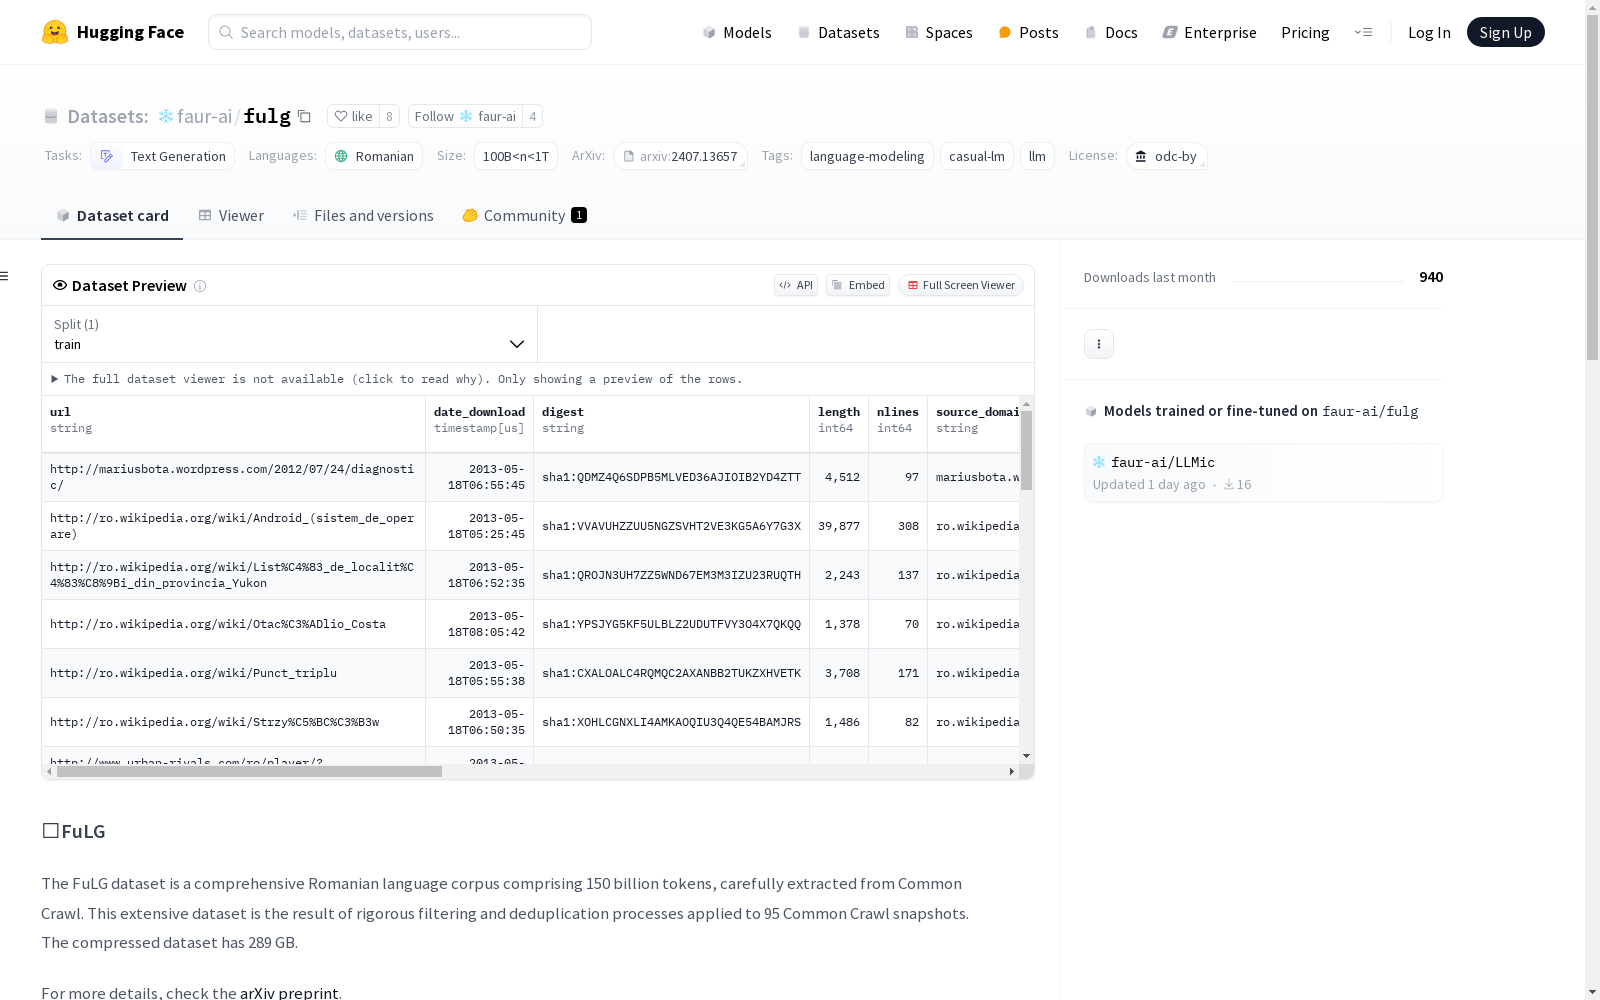
Task: Switch to the Viewer tab
Action: pos(231,216)
